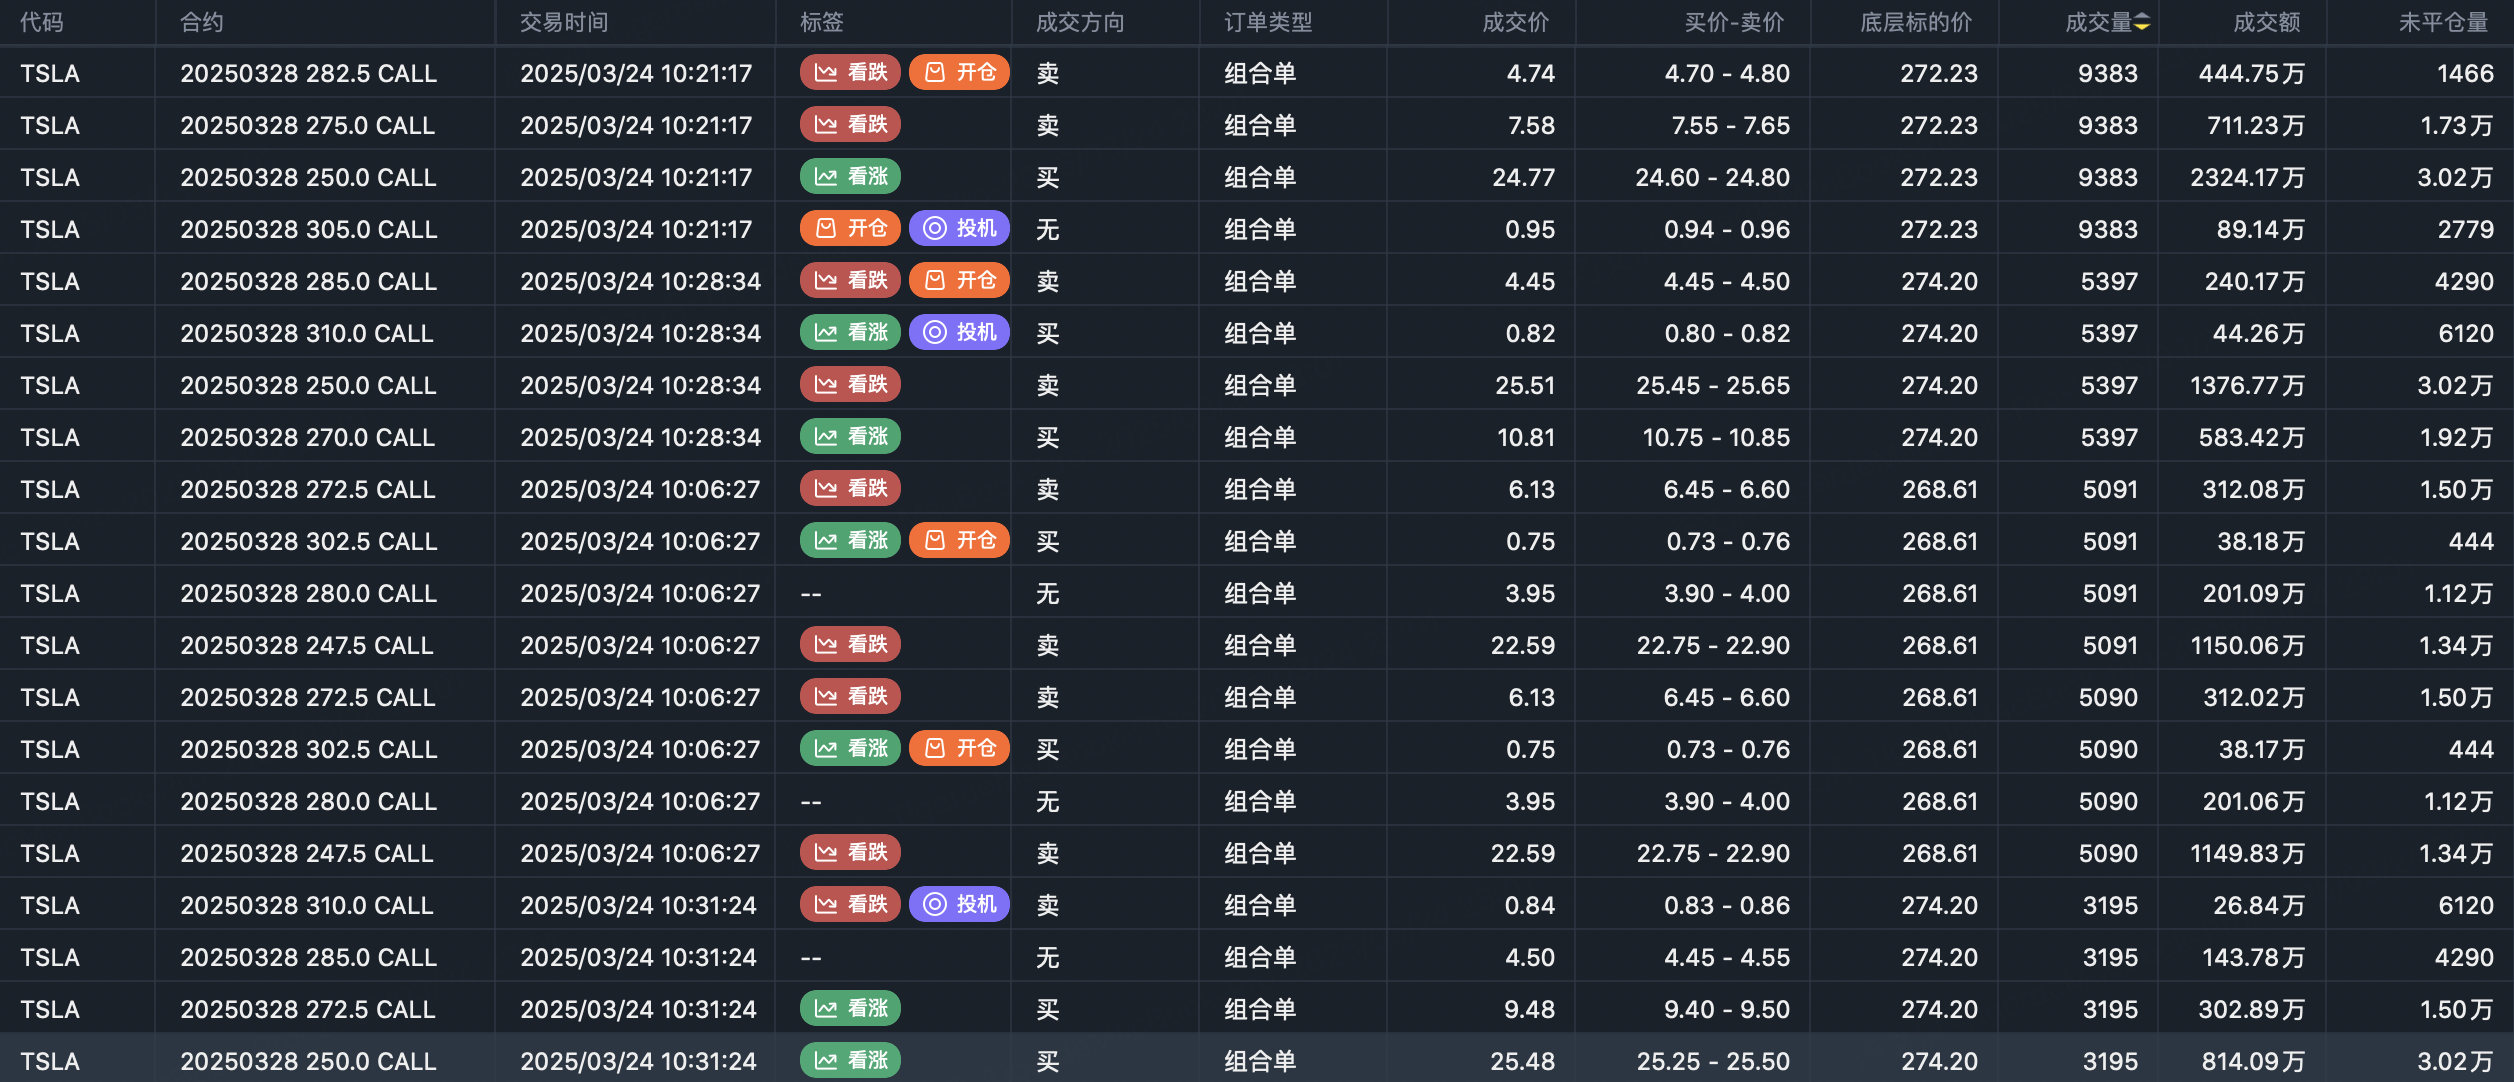Click bid-ask value 9.40 - 9.50
The width and height of the screenshot is (2514, 1082).
1727,1010
